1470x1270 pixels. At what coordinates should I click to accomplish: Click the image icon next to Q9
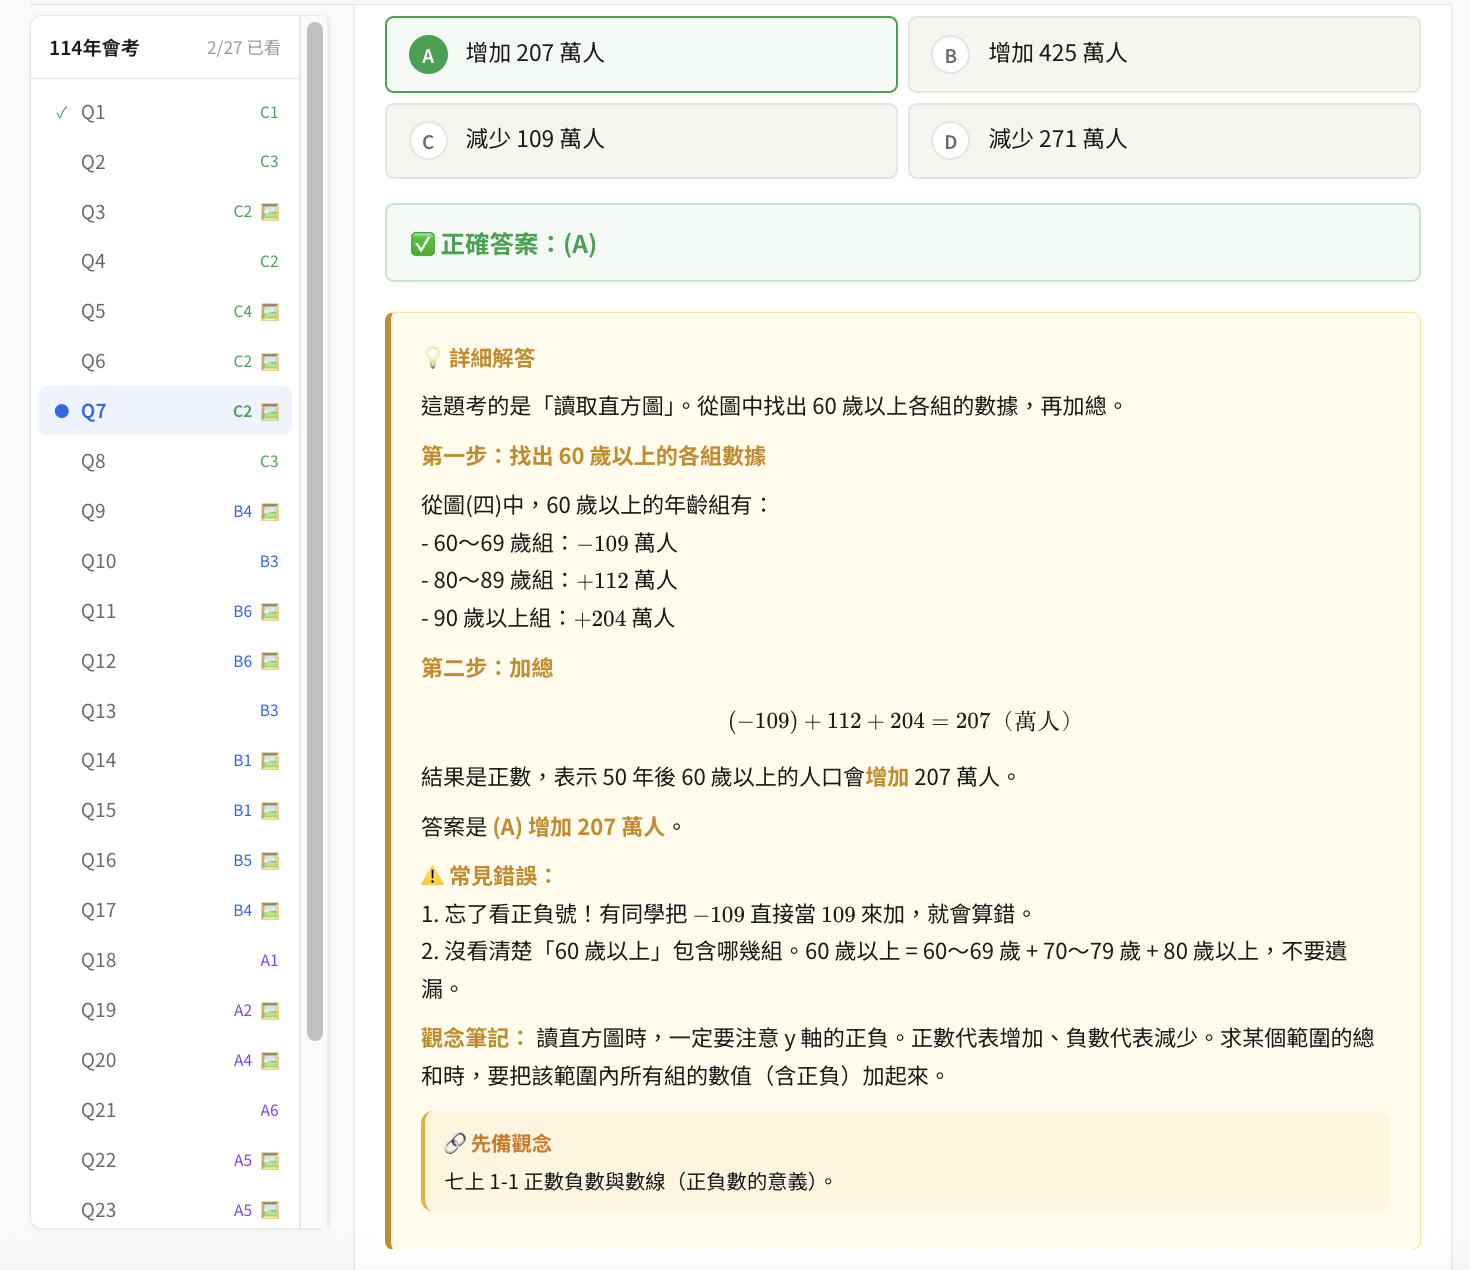click(x=270, y=512)
